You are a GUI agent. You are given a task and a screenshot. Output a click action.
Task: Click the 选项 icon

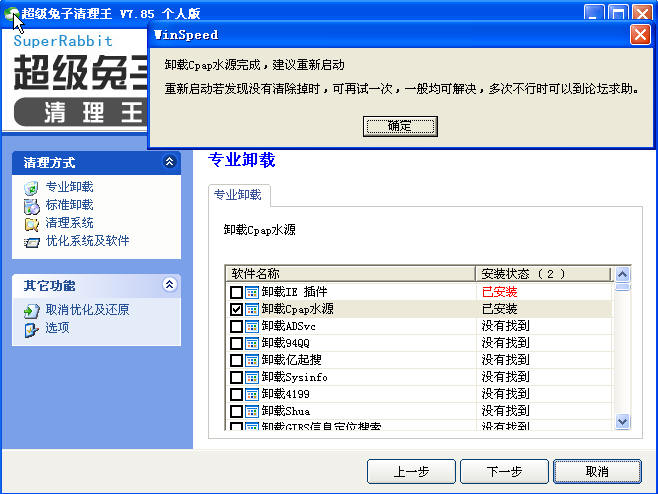pos(31,329)
